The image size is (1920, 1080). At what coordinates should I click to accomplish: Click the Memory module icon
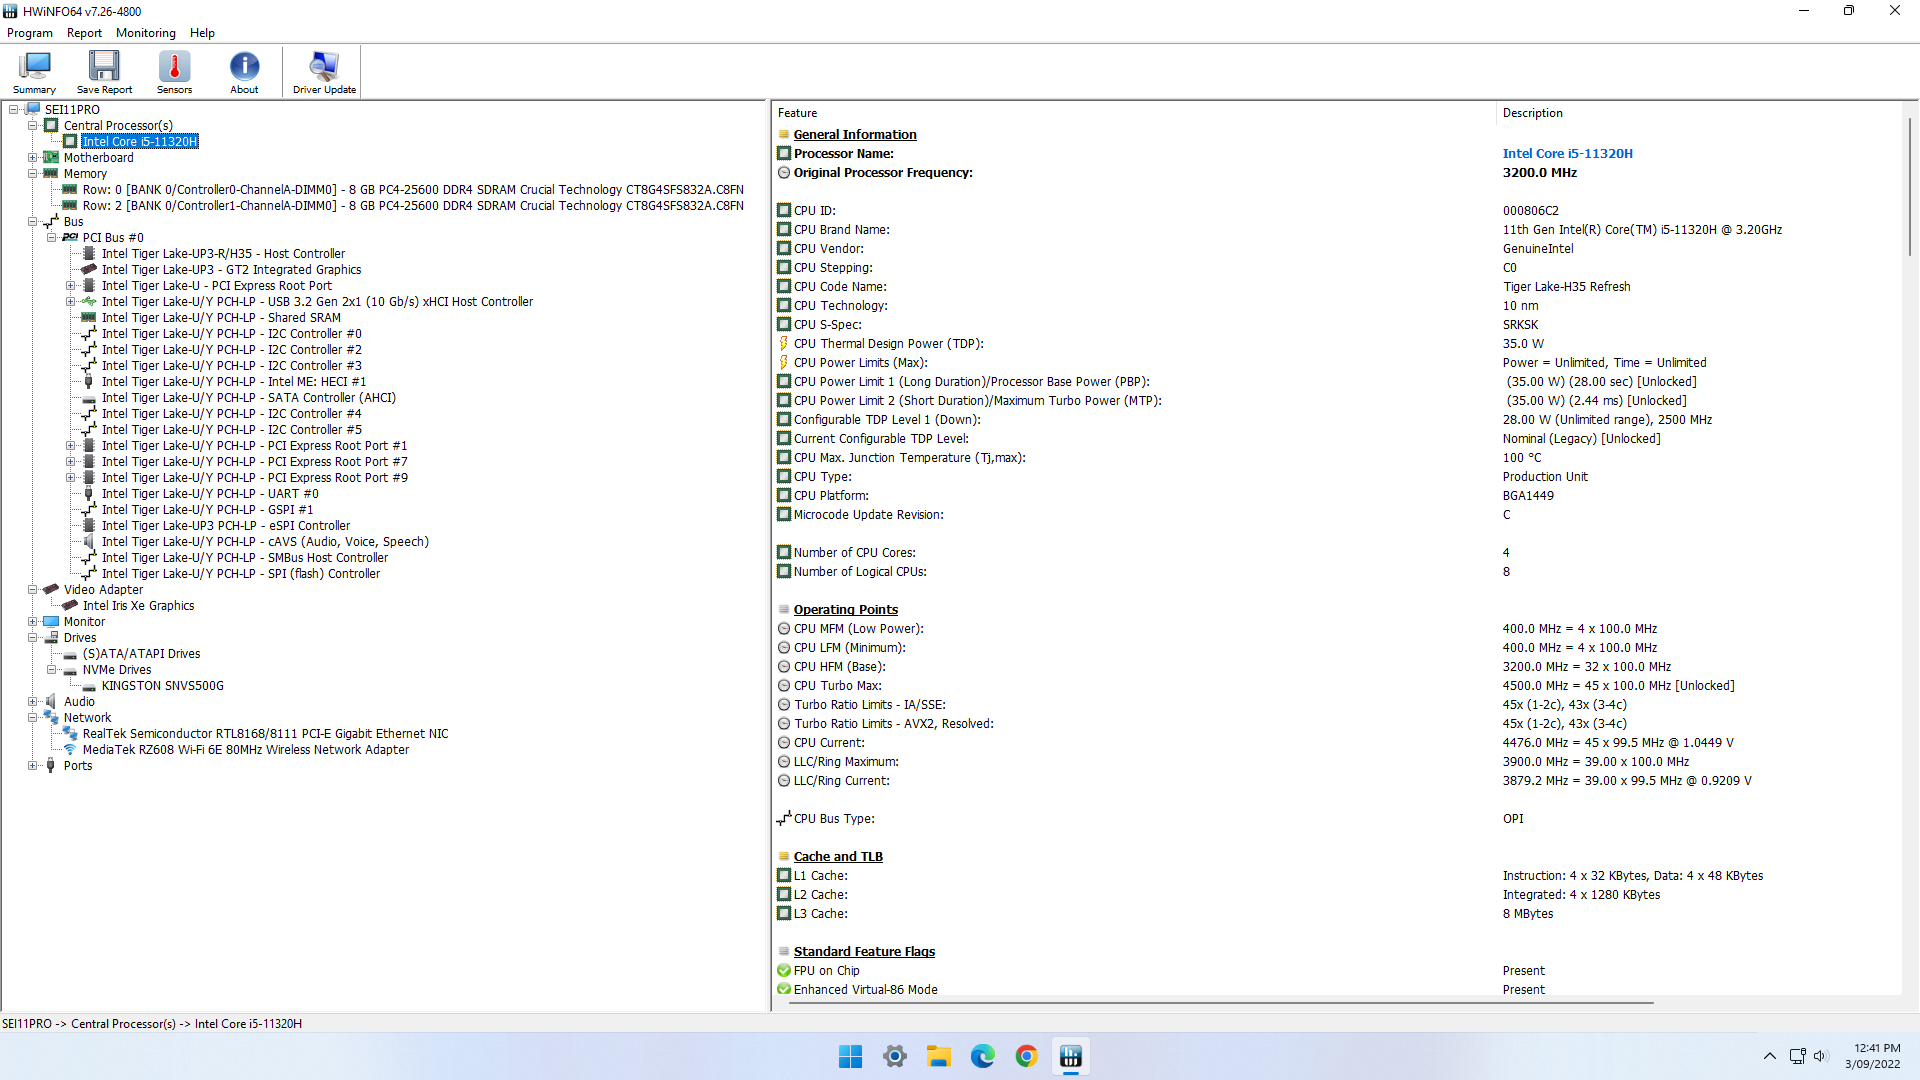(x=51, y=173)
